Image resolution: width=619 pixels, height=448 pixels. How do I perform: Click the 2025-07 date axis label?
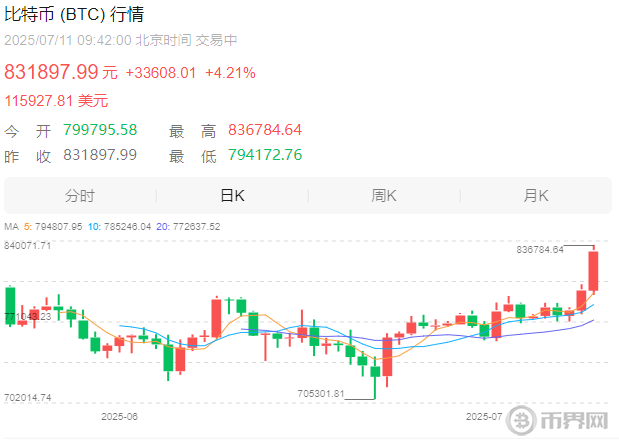[x=484, y=416]
